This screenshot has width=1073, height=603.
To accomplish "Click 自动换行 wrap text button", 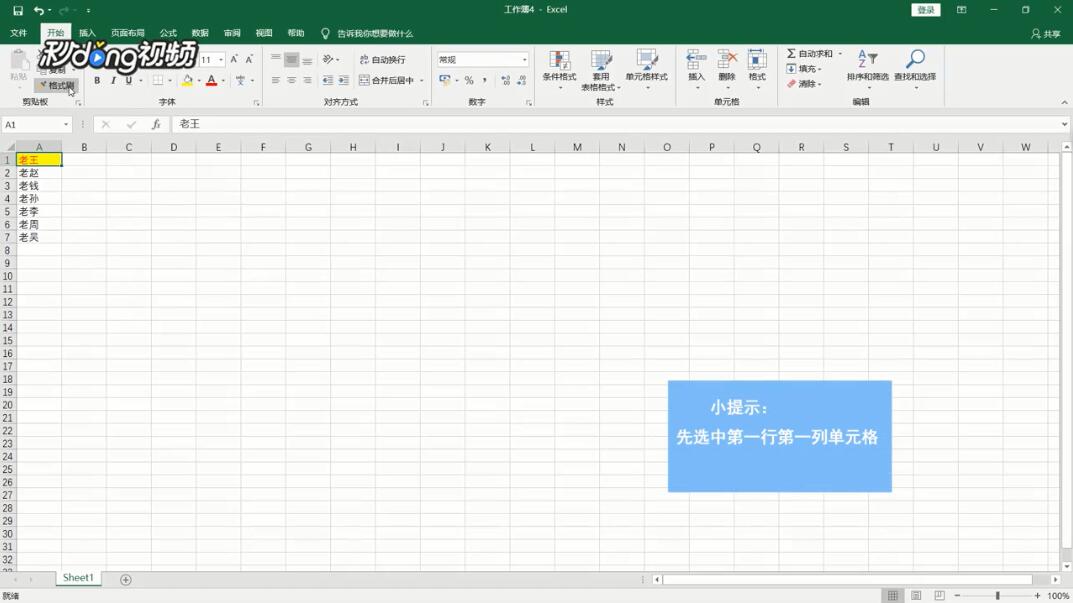I will 383,60.
